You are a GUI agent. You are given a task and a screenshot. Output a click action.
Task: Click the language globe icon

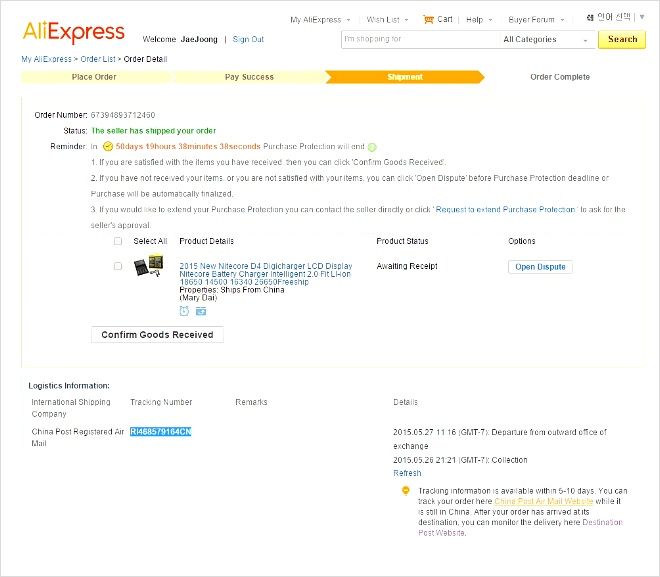click(x=590, y=18)
